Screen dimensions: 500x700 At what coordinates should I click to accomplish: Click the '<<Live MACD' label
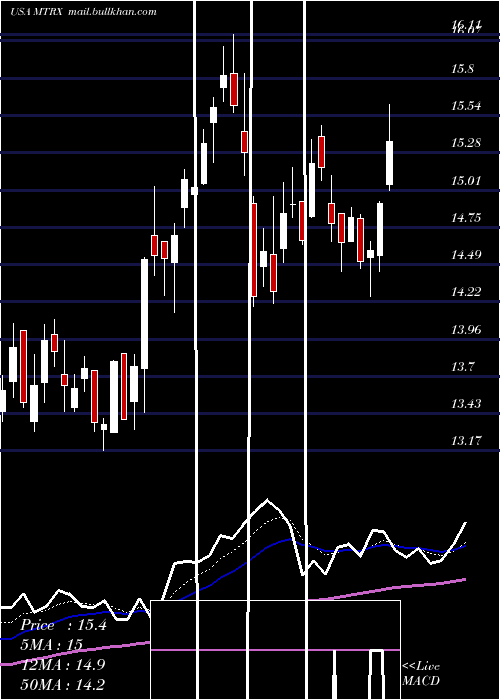421,673
